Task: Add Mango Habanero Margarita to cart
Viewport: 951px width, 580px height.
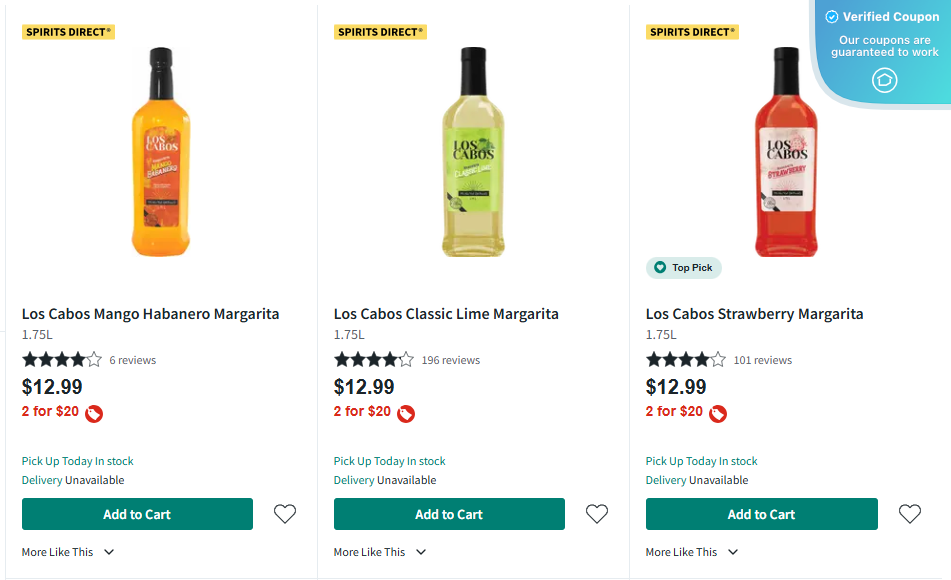Action: pos(137,514)
